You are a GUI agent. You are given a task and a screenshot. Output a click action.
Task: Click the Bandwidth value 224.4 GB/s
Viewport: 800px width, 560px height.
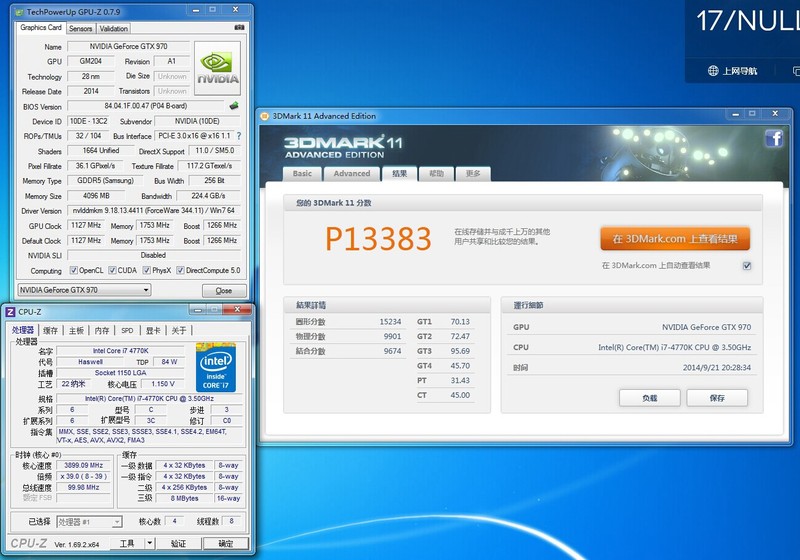[x=208, y=195]
